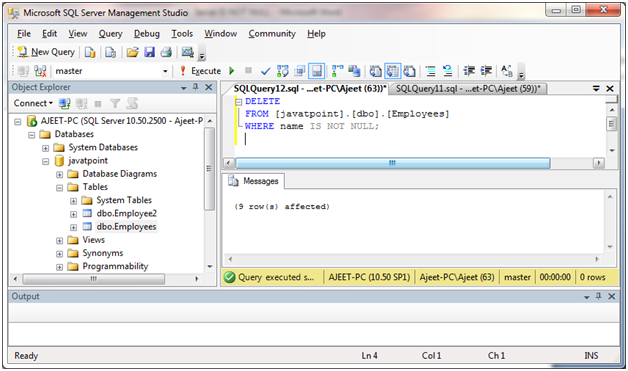Collapse the AJEET-PC server node

[x=18, y=121]
